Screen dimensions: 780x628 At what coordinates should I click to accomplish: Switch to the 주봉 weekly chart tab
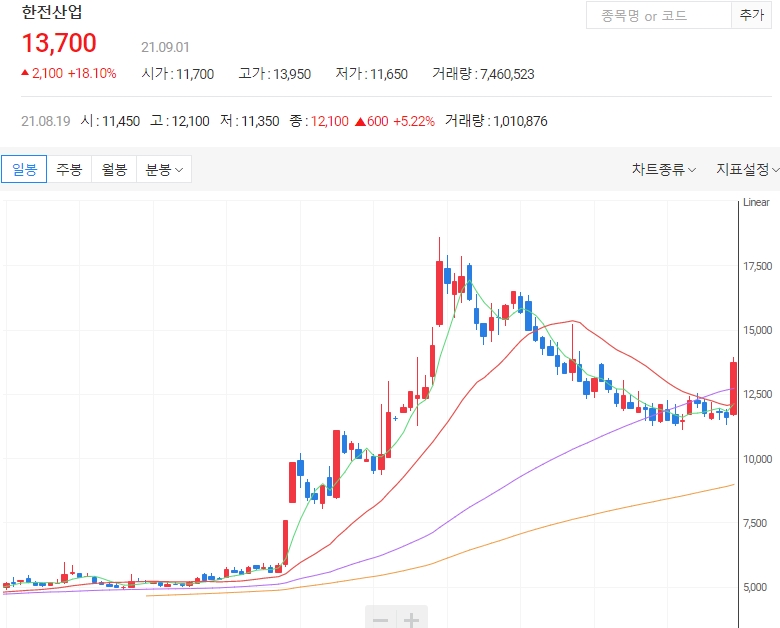(x=69, y=169)
